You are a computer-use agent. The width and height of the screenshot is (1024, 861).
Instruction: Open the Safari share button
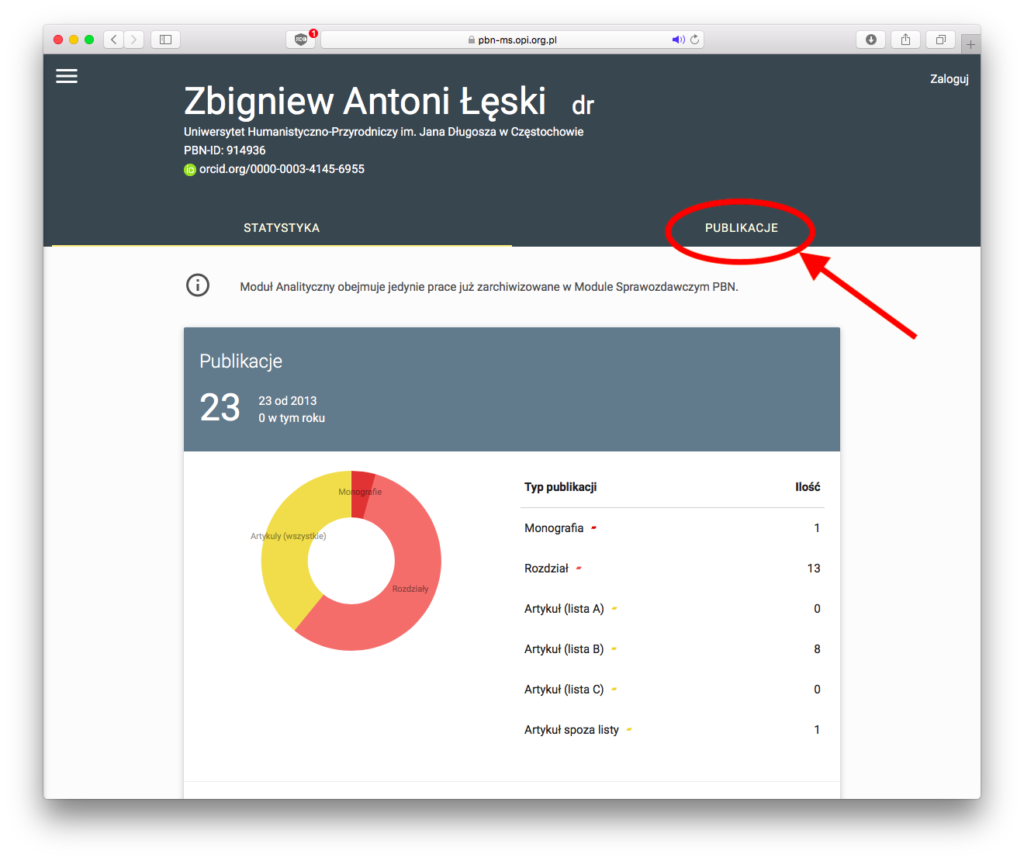[x=905, y=40]
